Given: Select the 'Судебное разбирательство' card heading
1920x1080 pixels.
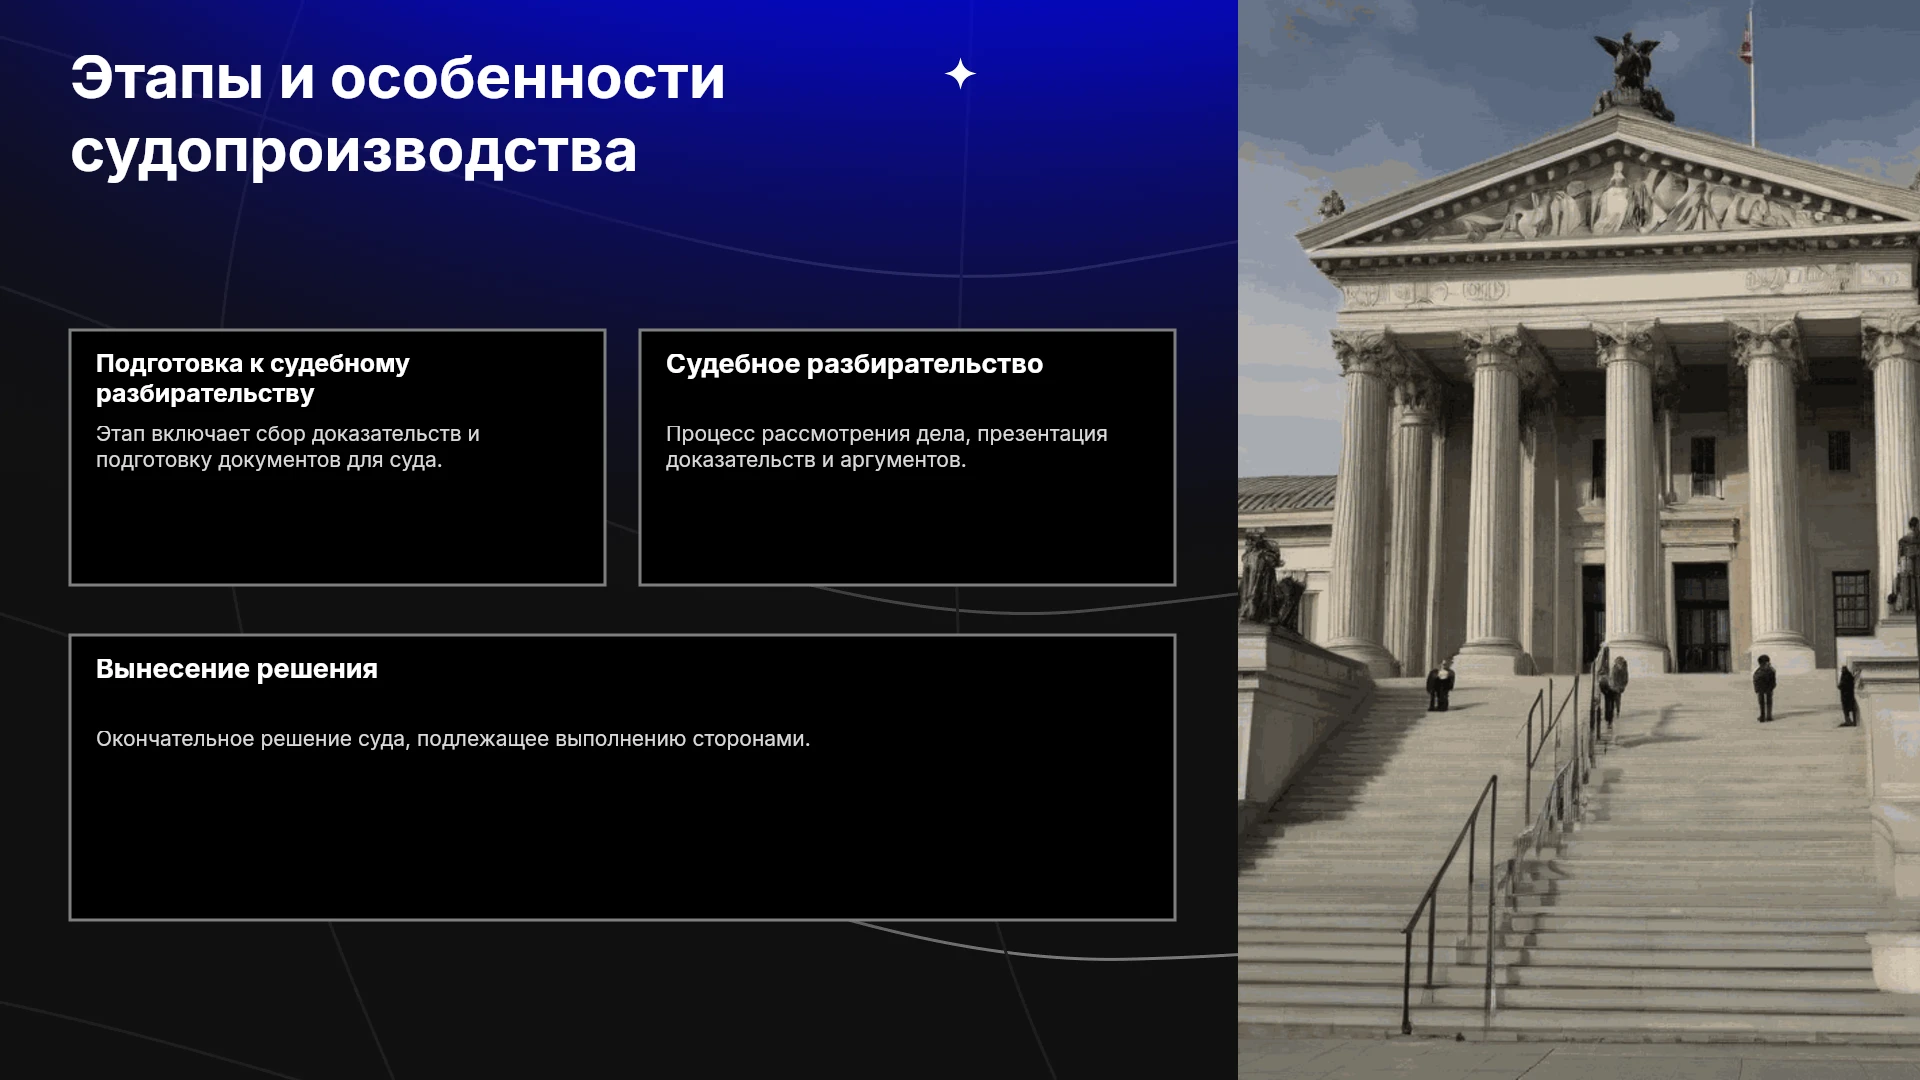Looking at the screenshot, I should (x=854, y=364).
